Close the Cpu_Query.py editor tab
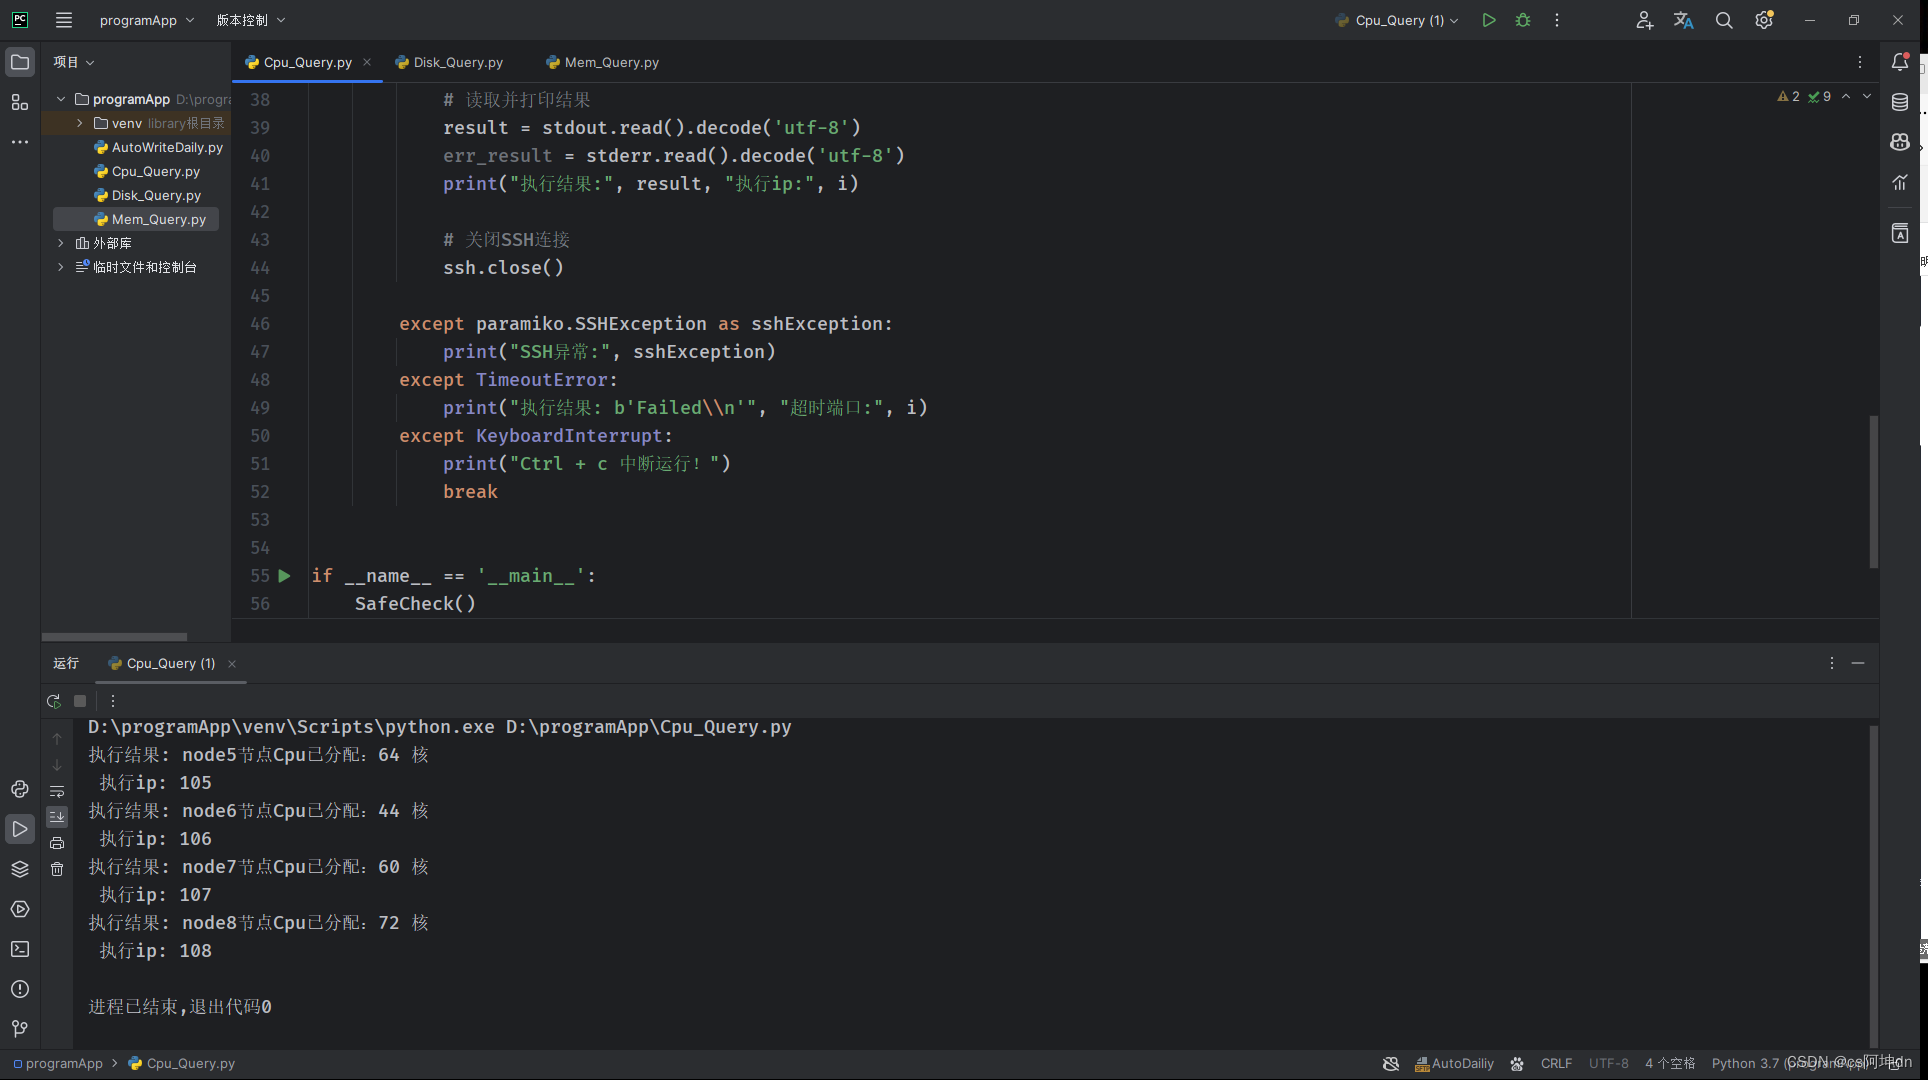Screen dimensions: 1928x1080 (367, 62)
